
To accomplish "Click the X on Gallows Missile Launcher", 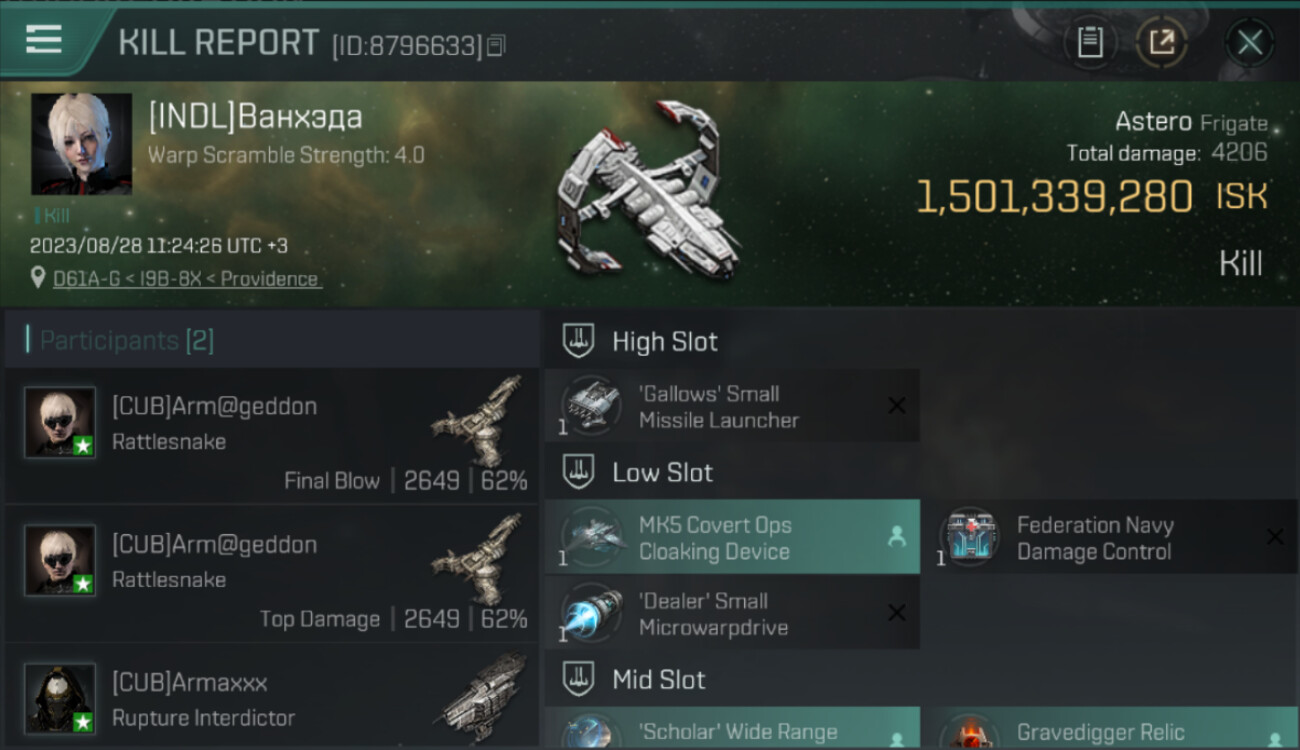I will click(897, 406).
